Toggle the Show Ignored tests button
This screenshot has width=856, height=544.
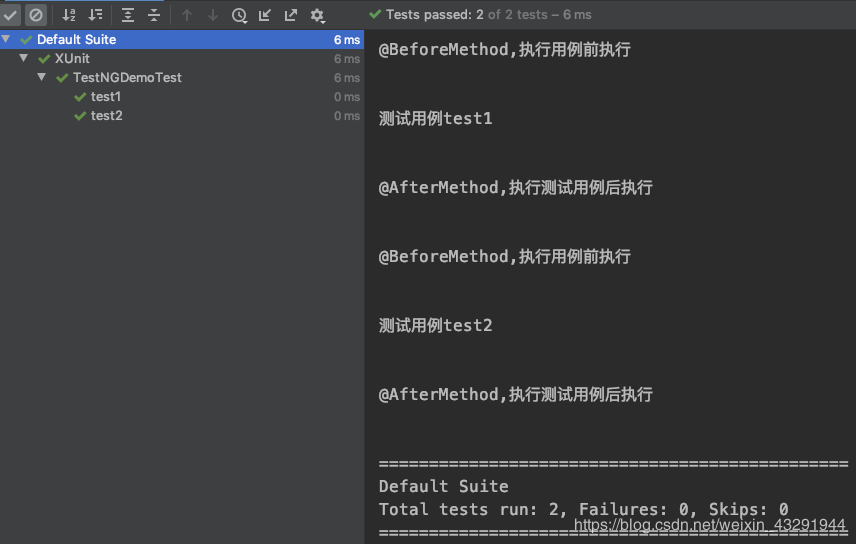pyautogui.click(x=35, y=15)
